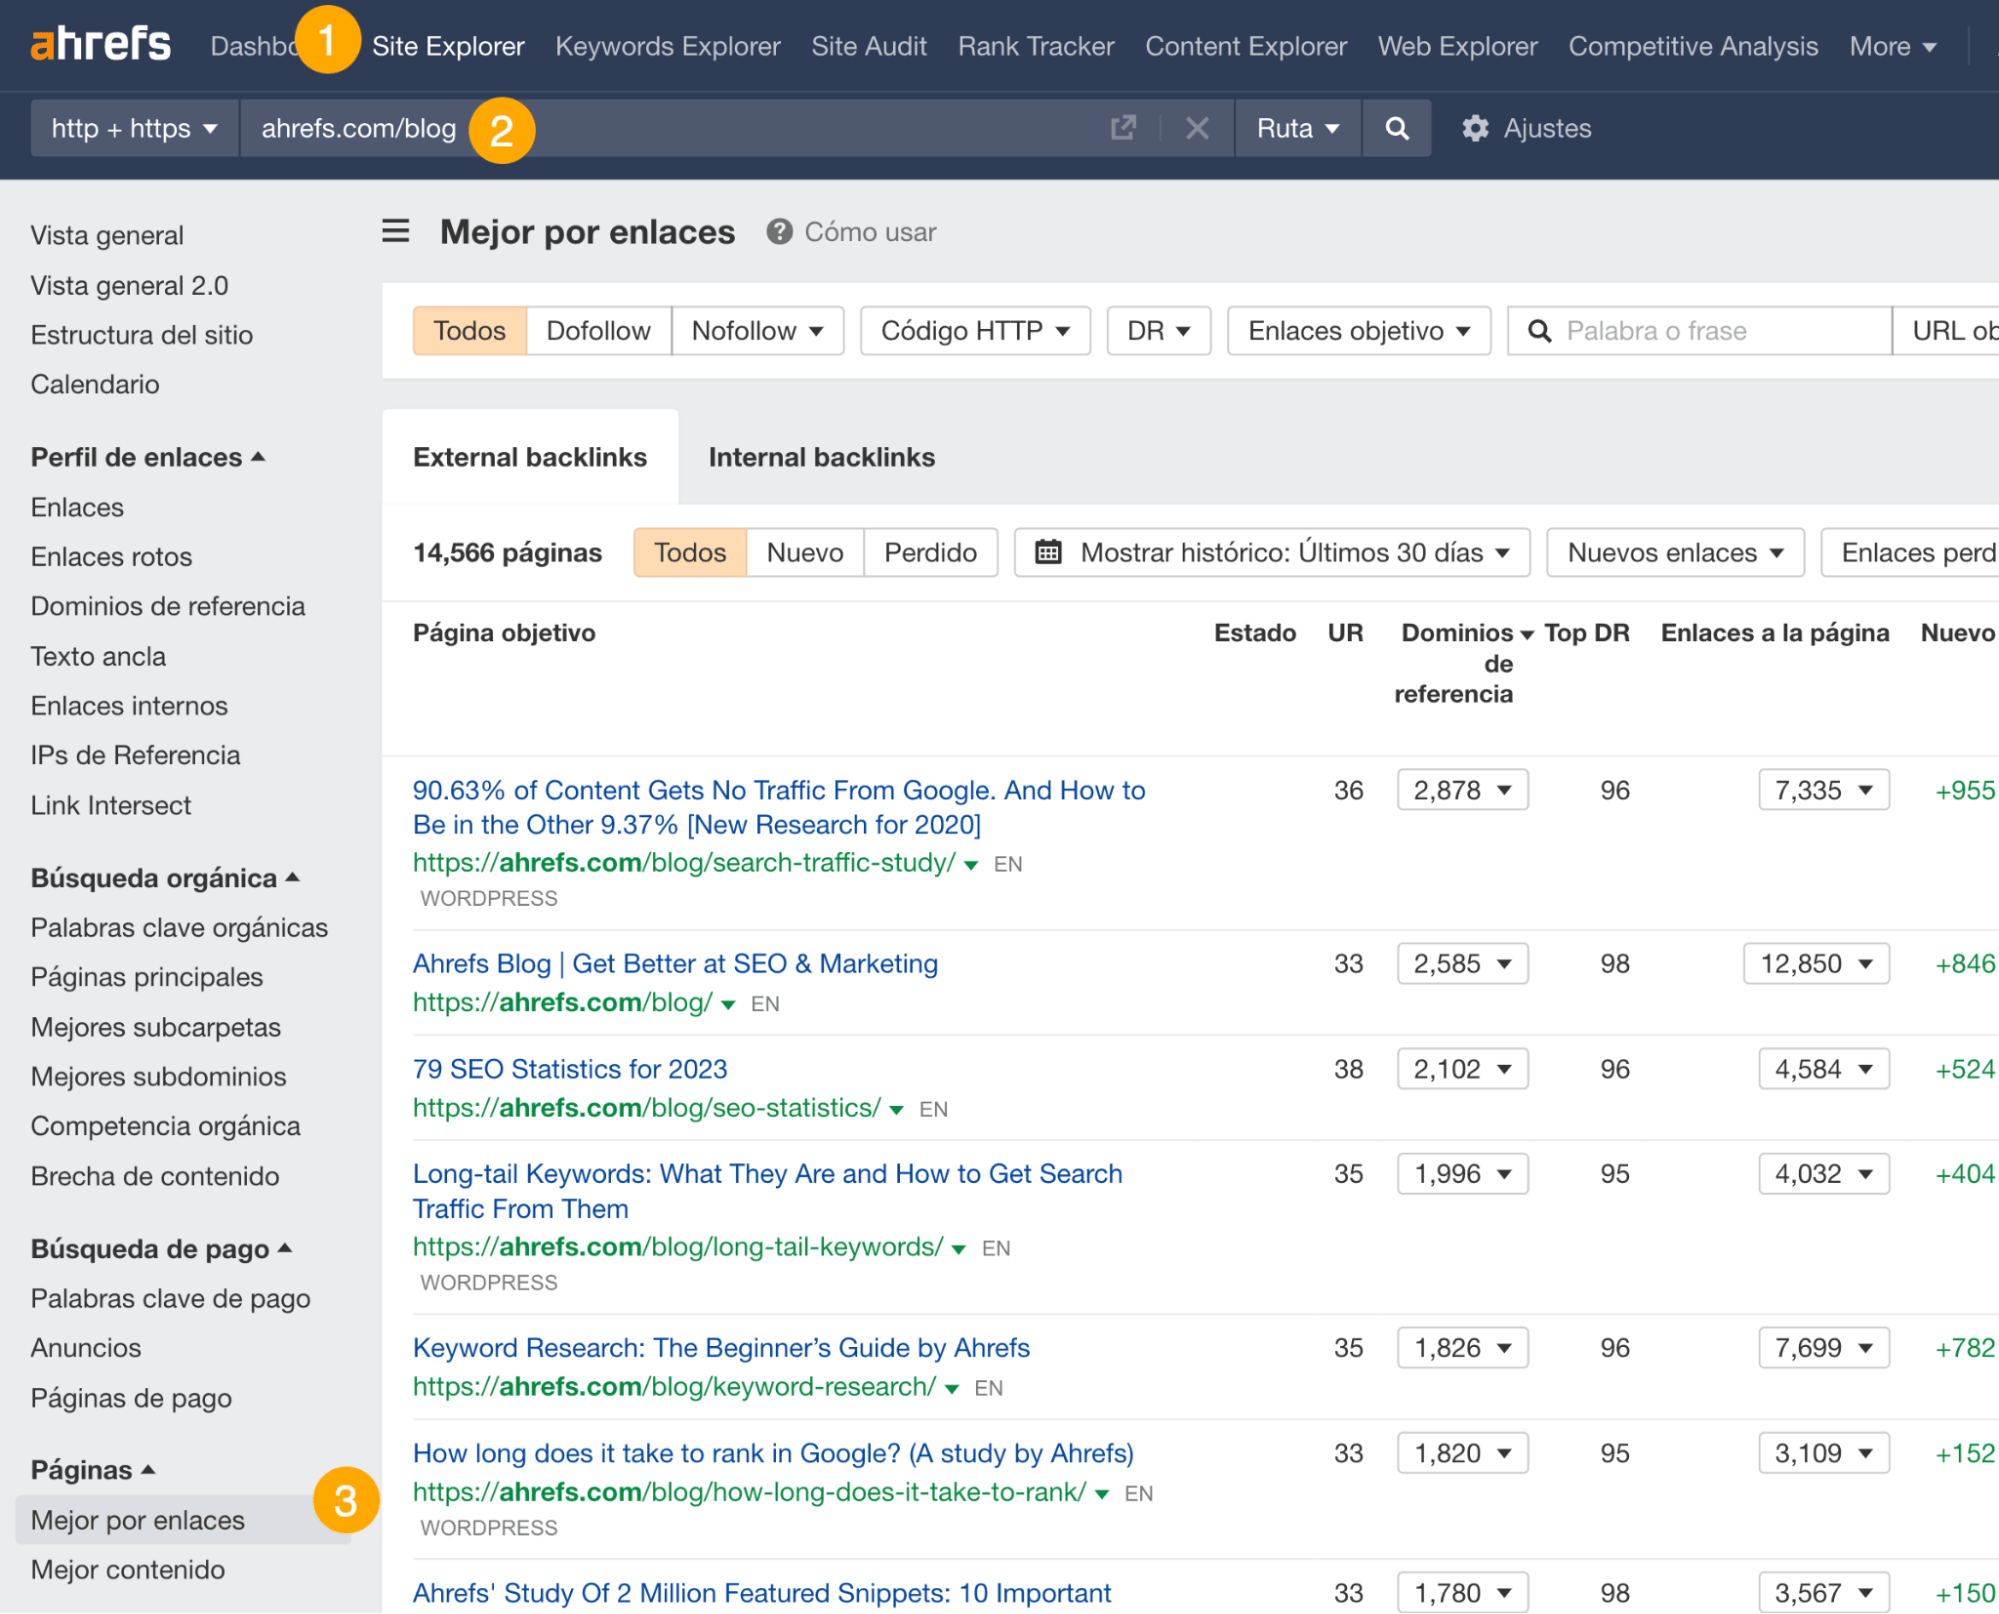Open the Código HTTP dropdown

[x=974, y=330]
